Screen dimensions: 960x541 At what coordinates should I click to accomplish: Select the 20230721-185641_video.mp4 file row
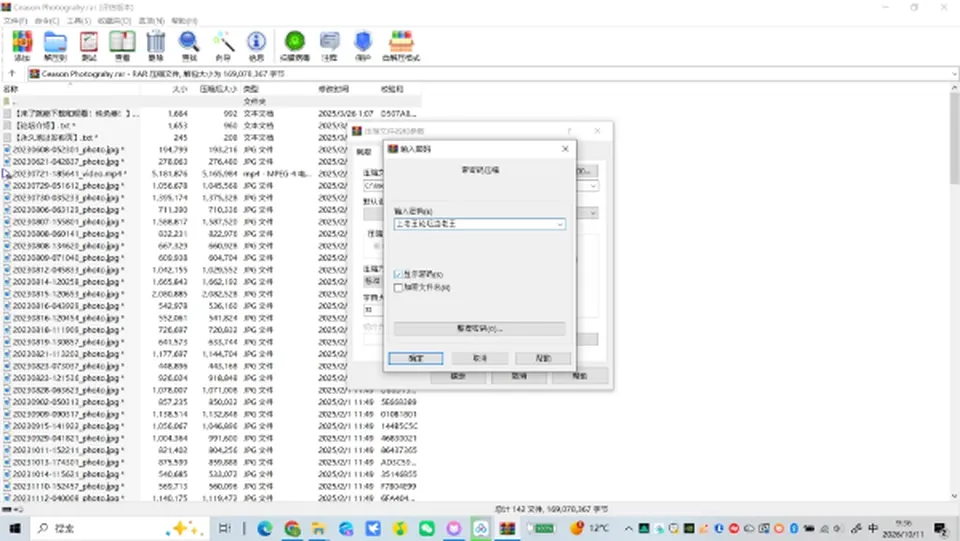coord(211,174)
